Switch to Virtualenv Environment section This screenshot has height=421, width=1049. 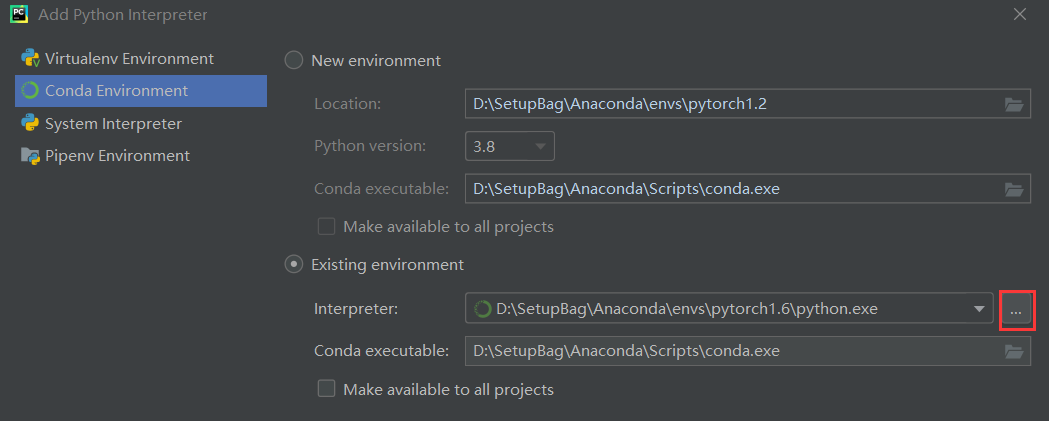point(129,58)
